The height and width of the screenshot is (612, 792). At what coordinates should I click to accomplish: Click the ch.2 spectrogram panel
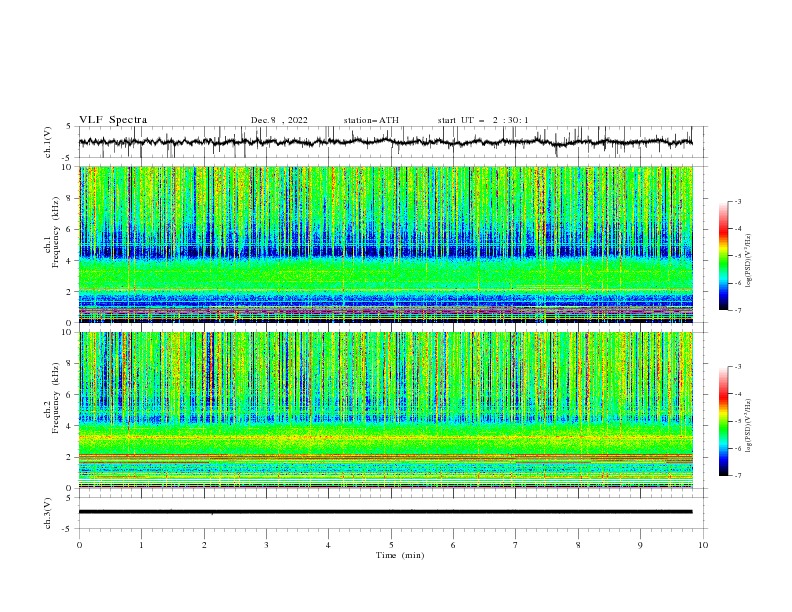pos(386,410)
